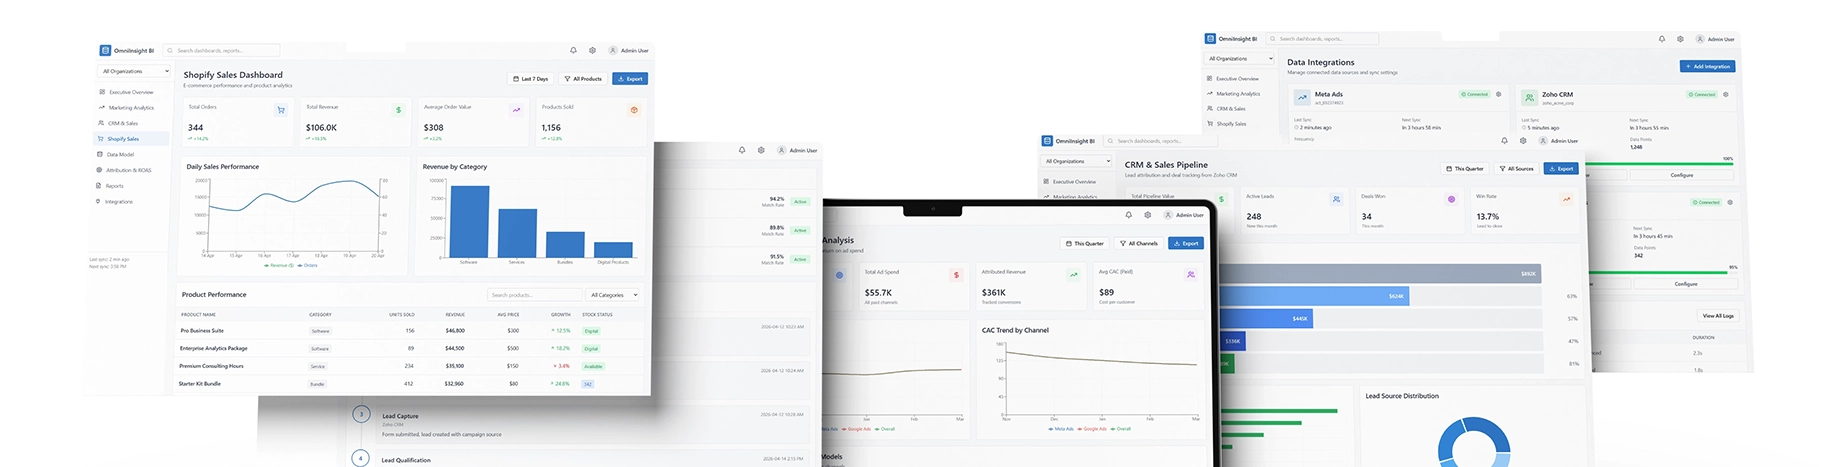
Task: Click the trend icon on the Attributed Revenue card
Action: pos(1073,275)
